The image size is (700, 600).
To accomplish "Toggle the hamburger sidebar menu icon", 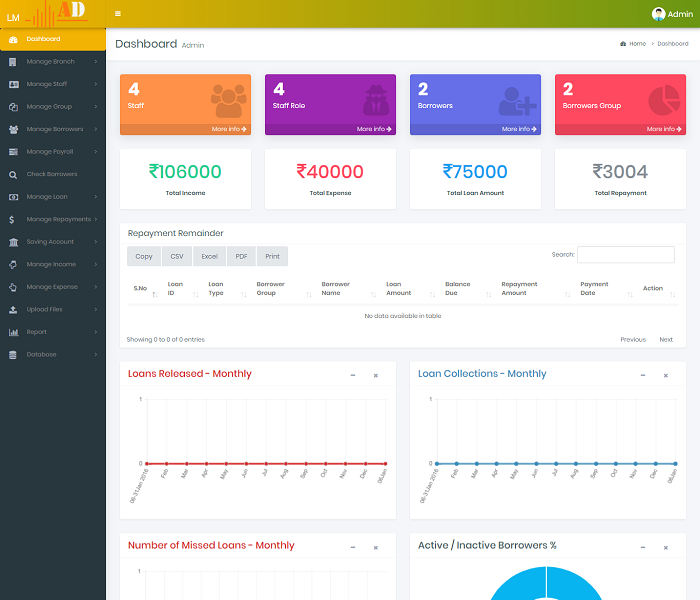I will tap(118, 14).
